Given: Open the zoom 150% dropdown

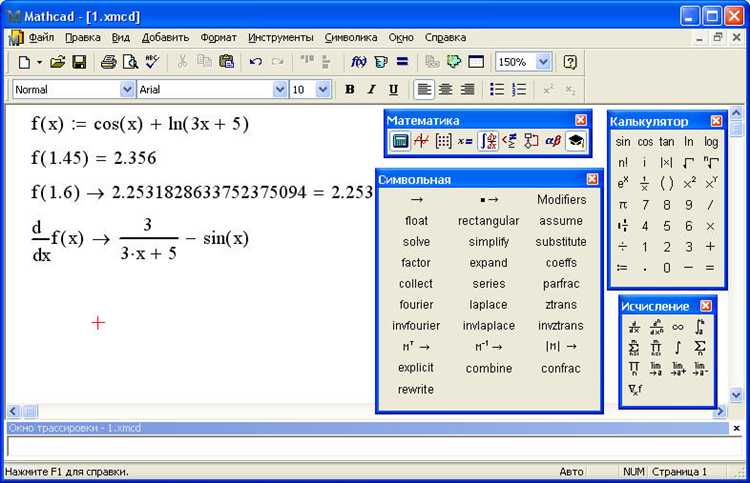Looking at the screenshot, I should pyautogui.click(x=543, y=62).
